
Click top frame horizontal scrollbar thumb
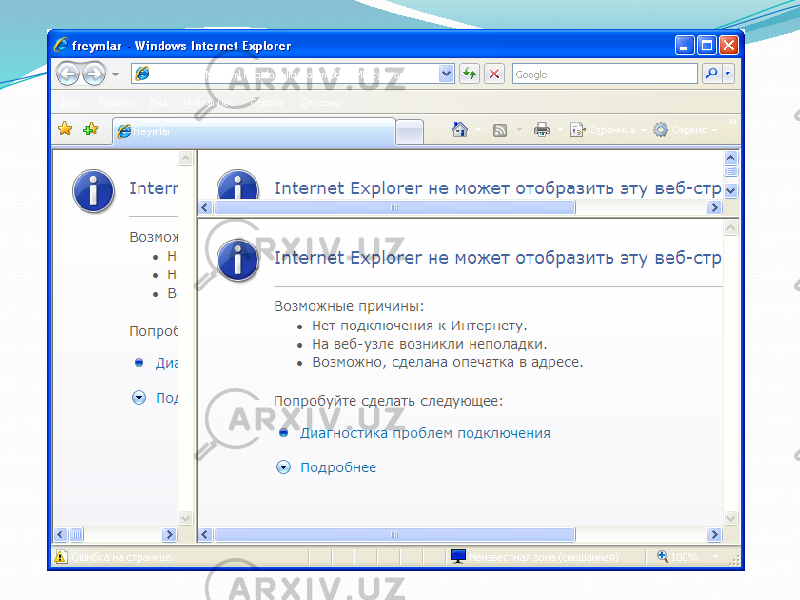click(395, 207)
